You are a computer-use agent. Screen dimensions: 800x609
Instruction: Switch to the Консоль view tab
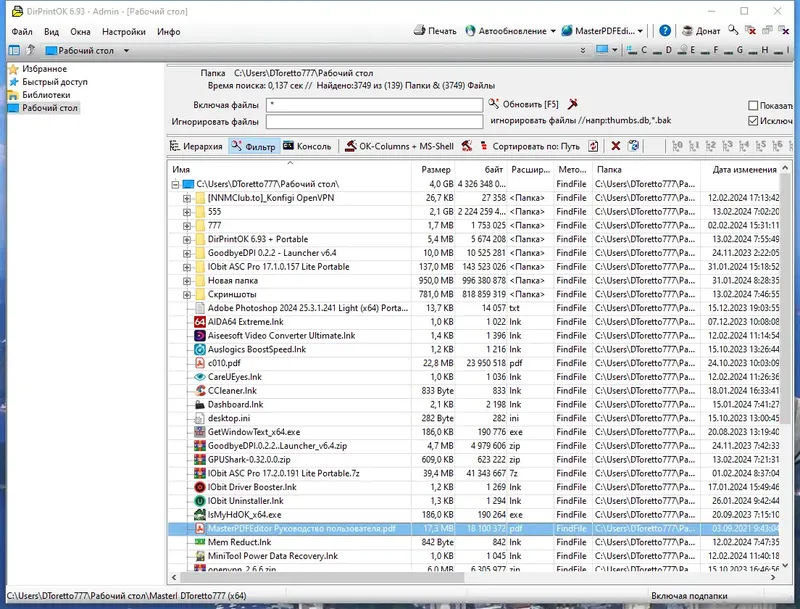(307, 146)
